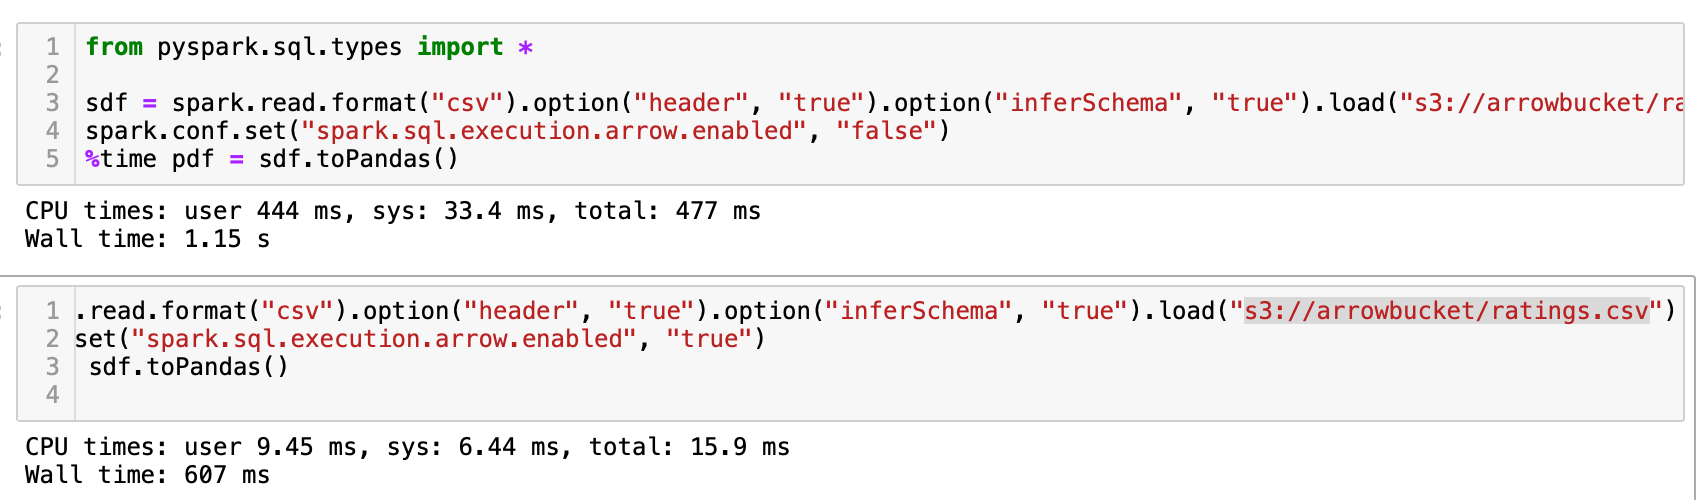Click the "csv" string in the second cell
Viewport: 1708px width, 500px height.
(297, 311)
